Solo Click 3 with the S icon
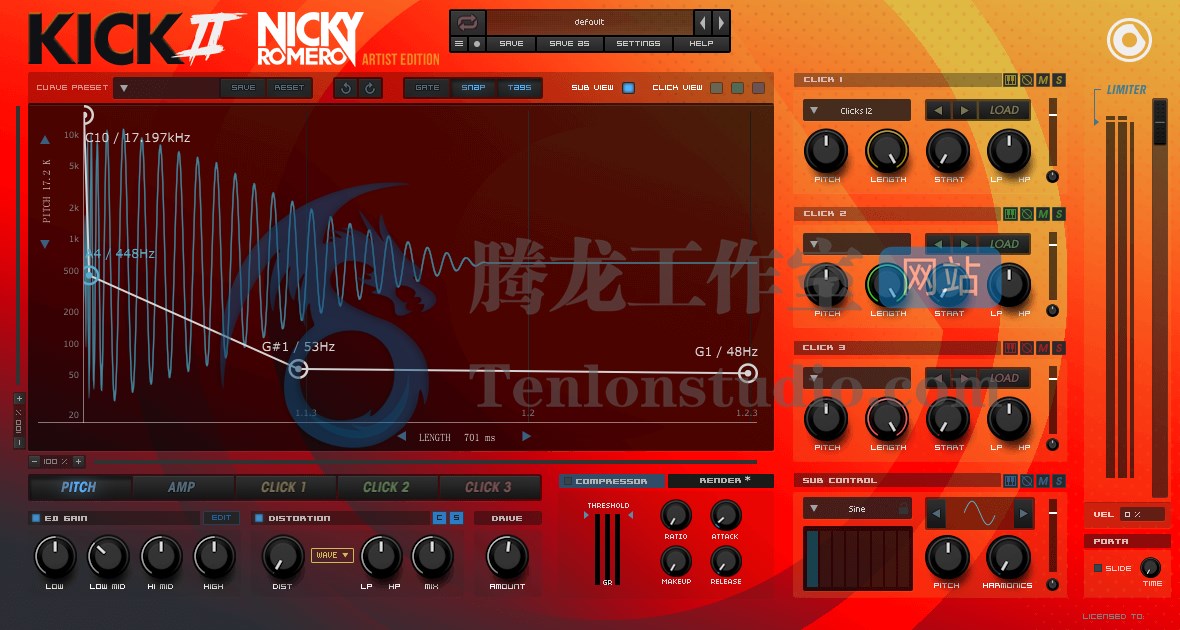The height and width of the screenshot is (630, 1180). 1059,348
